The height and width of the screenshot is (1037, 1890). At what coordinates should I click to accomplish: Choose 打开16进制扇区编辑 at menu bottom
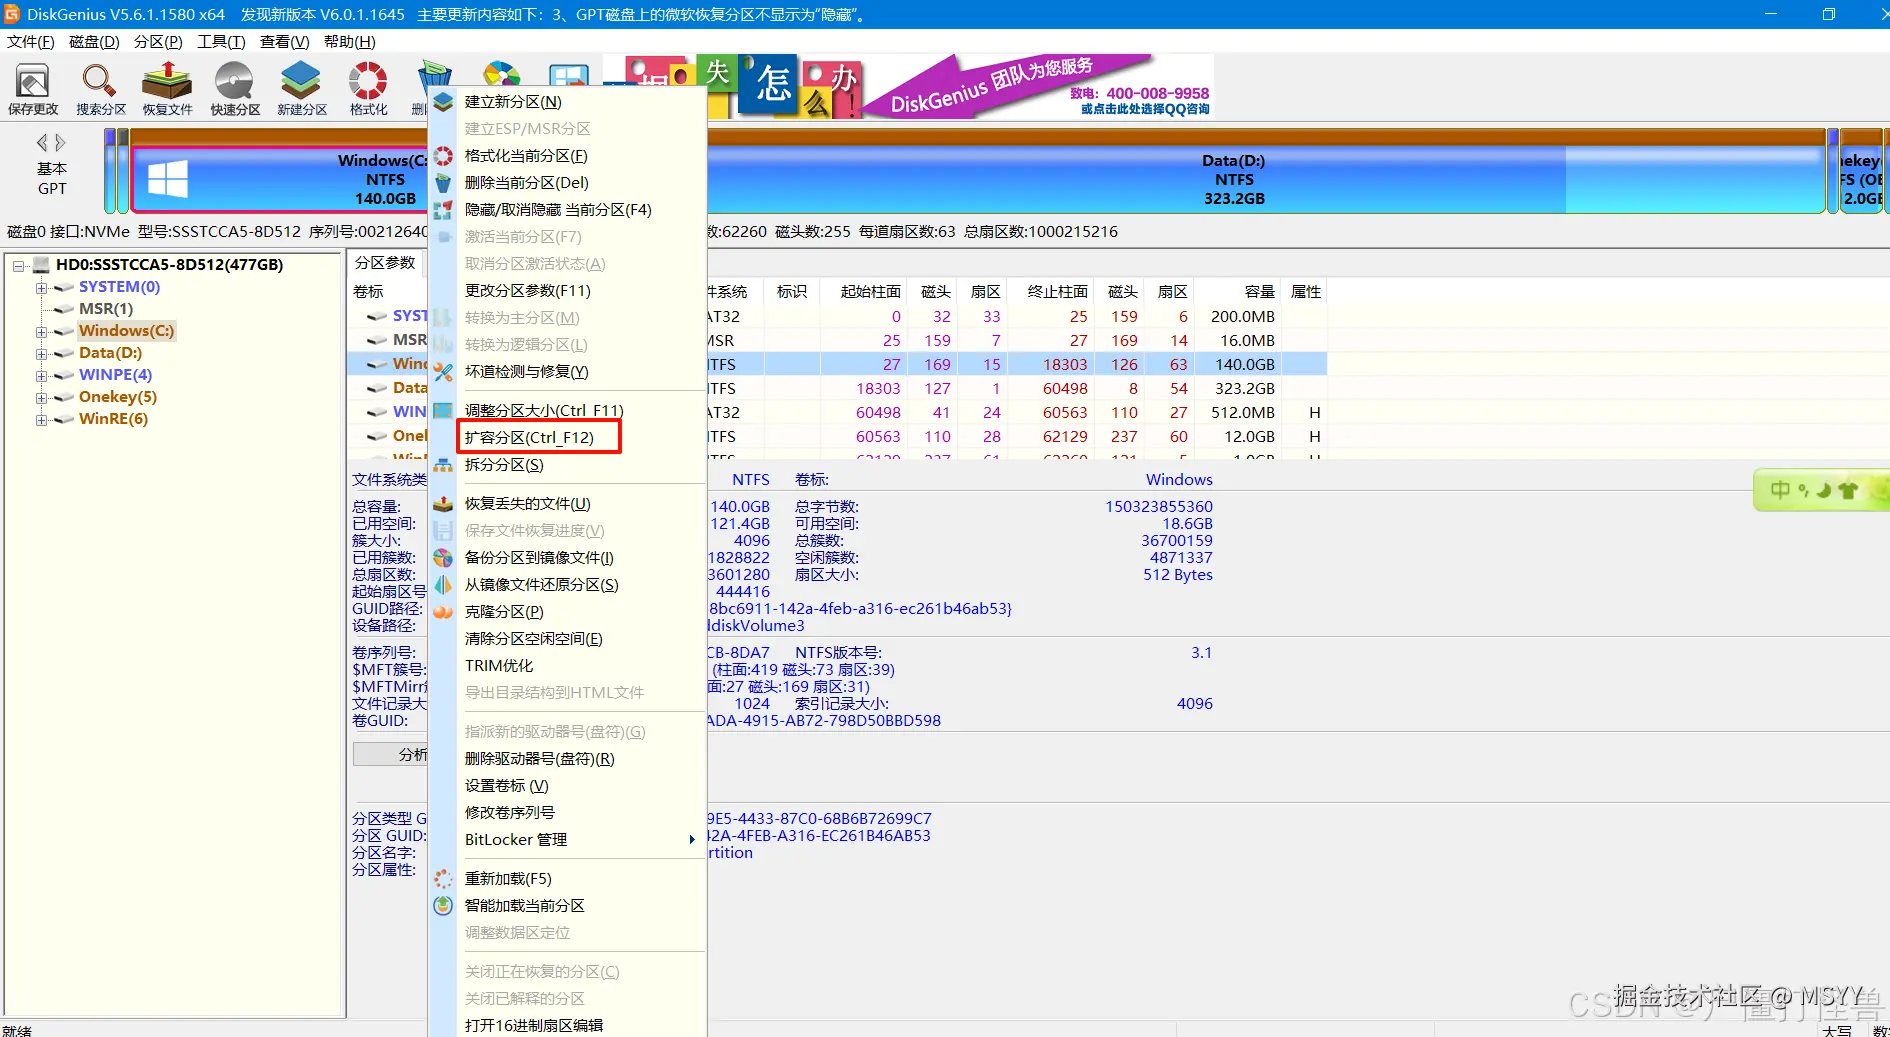[534, 1026]
